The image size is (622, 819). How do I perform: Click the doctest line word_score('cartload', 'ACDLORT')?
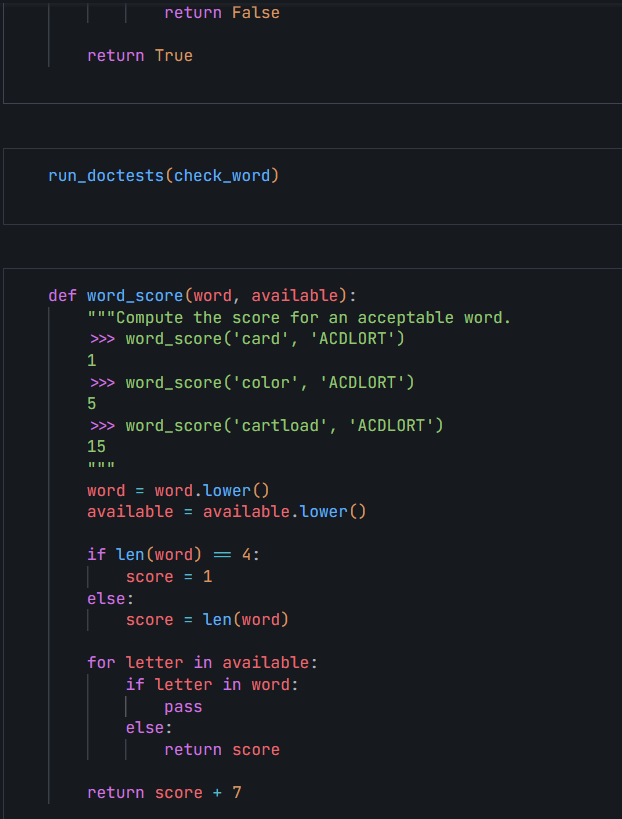click(x=266, y=426)
